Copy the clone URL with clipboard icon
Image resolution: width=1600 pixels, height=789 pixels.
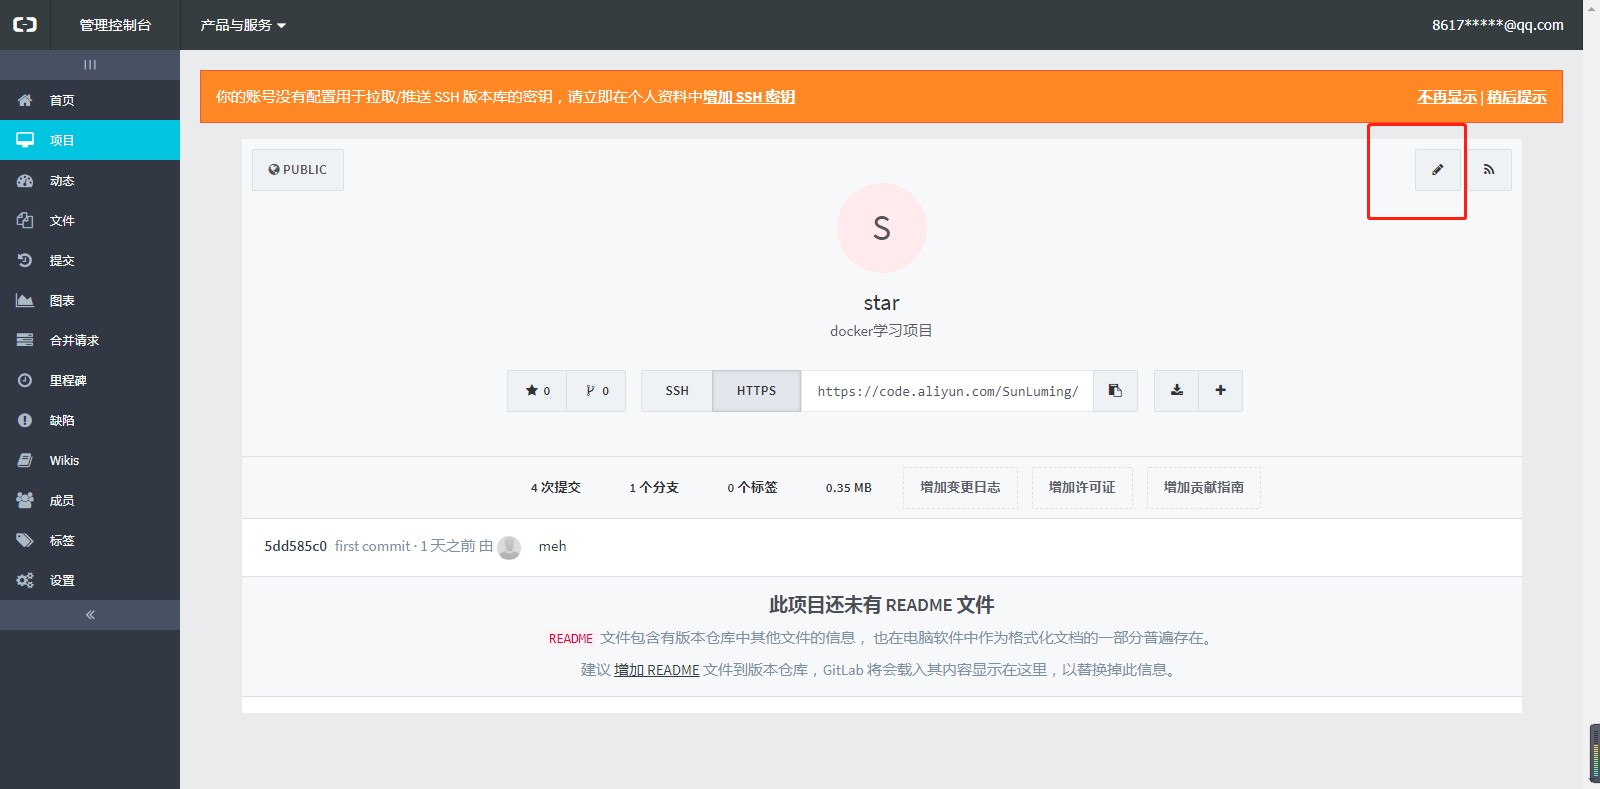pos(1115,391)
